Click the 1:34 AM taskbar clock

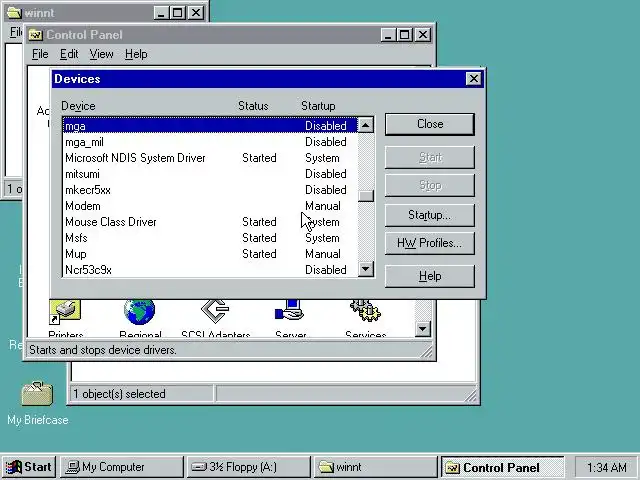tap(607, 467)
